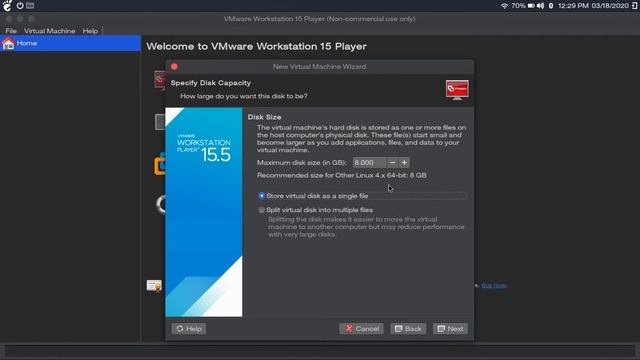
Task: Click the license certificate icon on the welcome page
Action: [x=154, y=286]
